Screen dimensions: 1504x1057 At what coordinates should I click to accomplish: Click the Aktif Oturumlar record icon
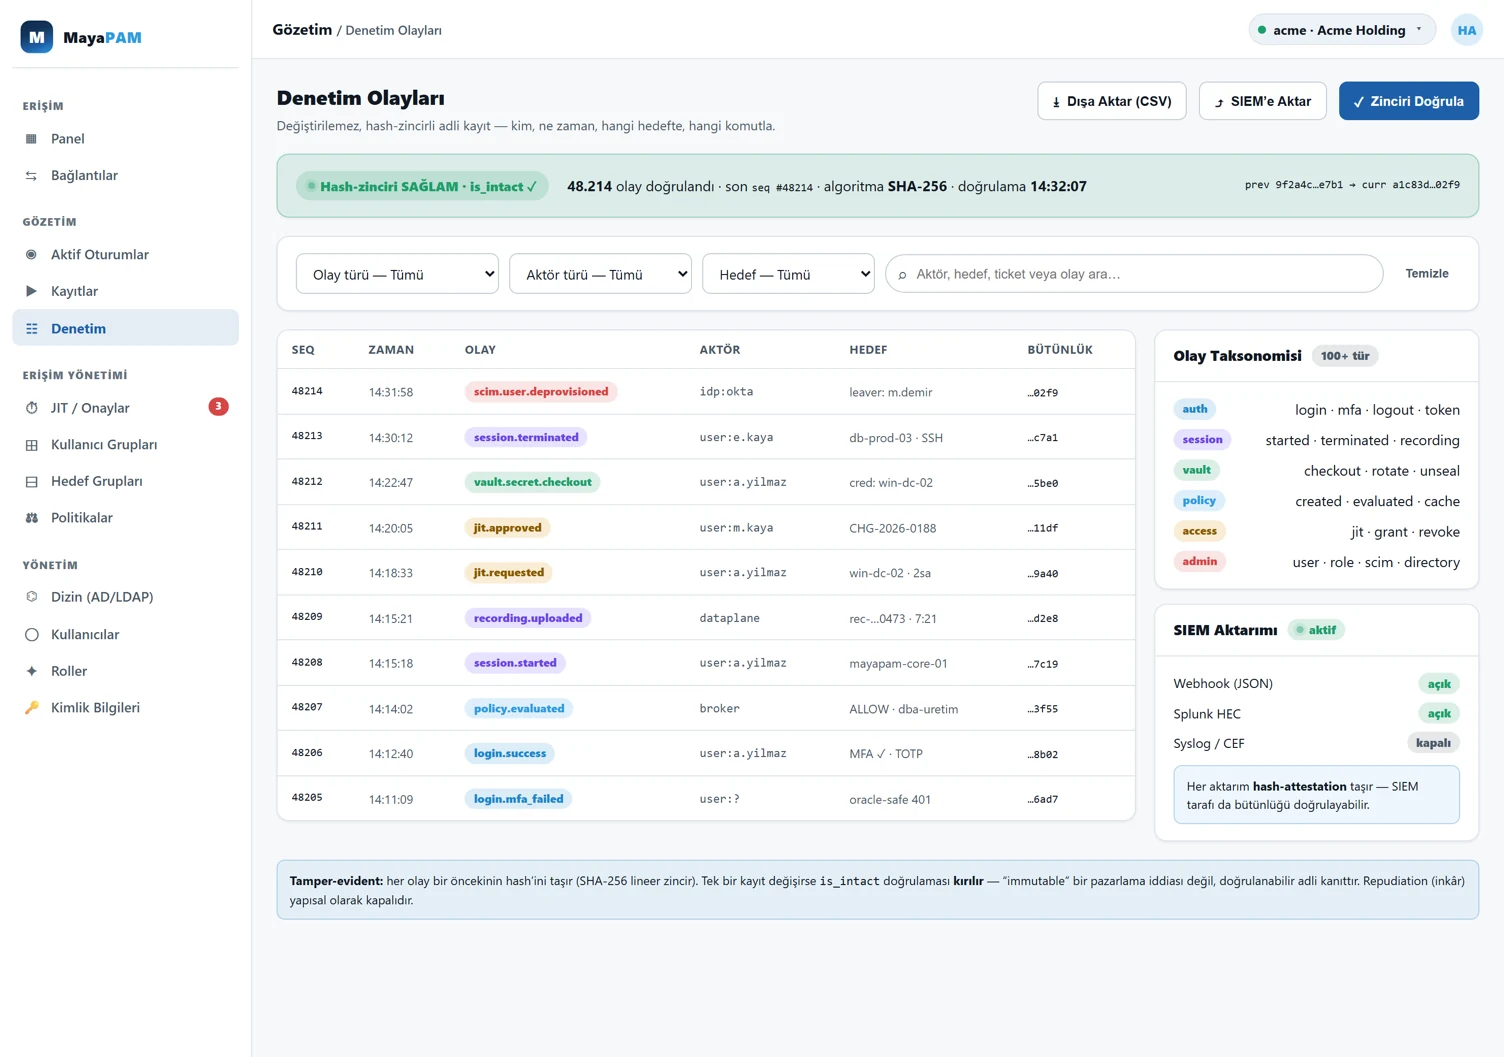(x=31, y=255)
